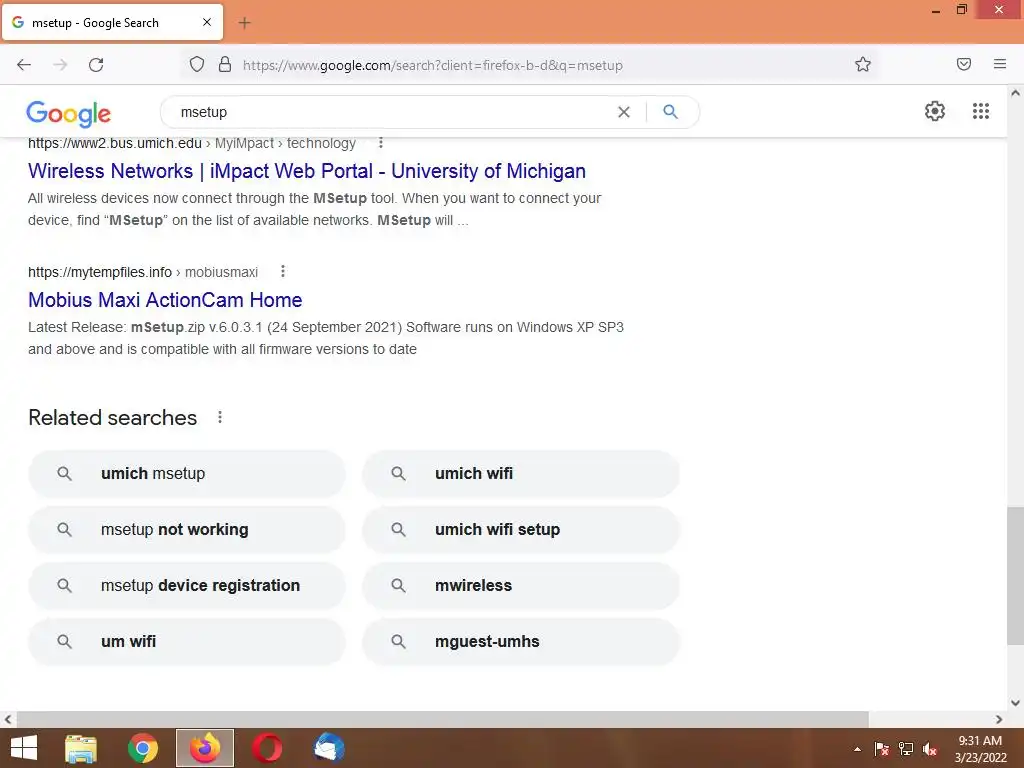This screenshot has width=1024, height=768.
Task: Click inside the msetup search field
Action: tap(392, 112)
